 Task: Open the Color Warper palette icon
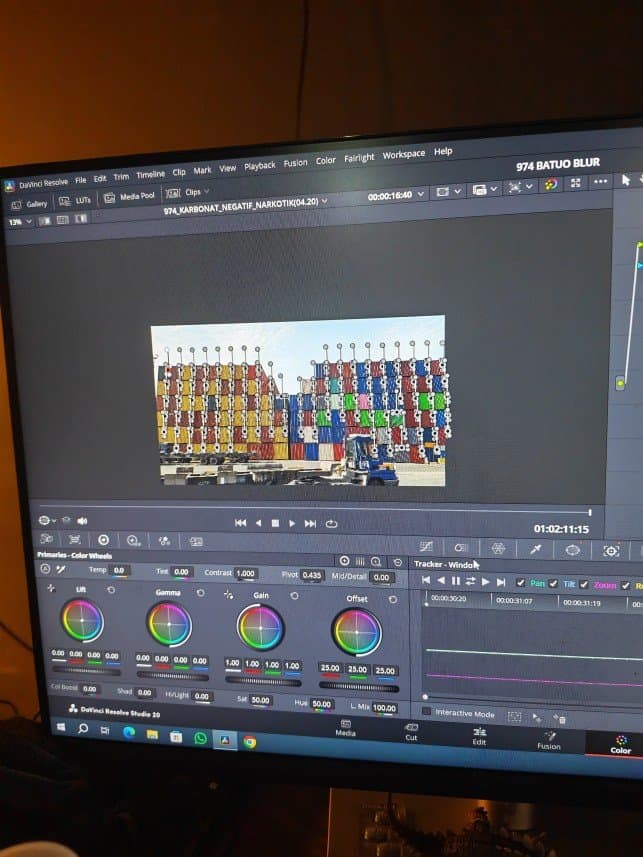tap(498, 548)
